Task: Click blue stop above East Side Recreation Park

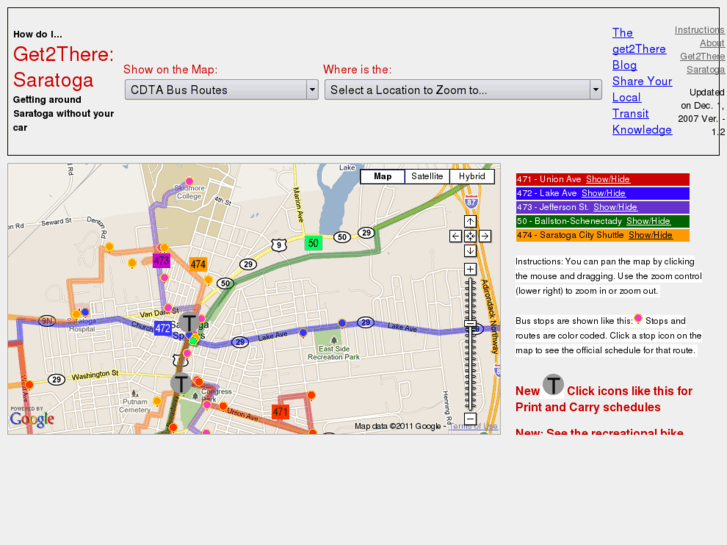Action: [x=342, y=323]
